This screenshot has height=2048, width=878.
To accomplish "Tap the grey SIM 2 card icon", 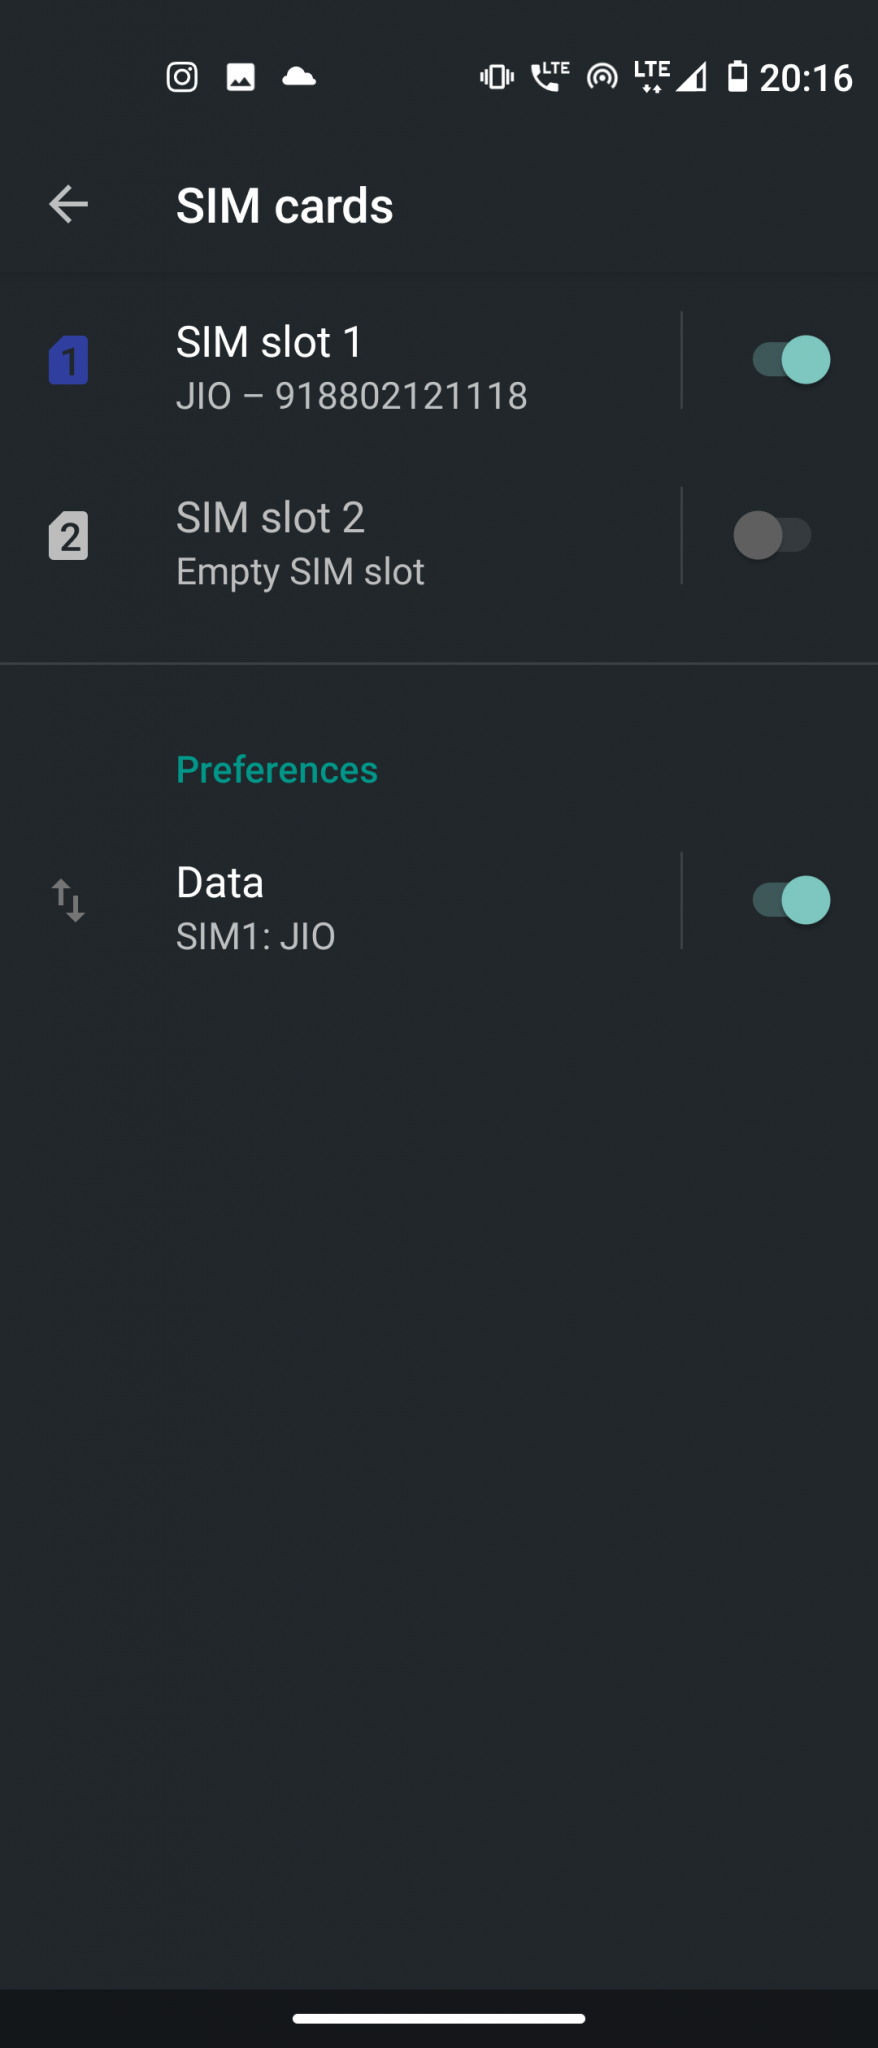I will pos(68,536).
